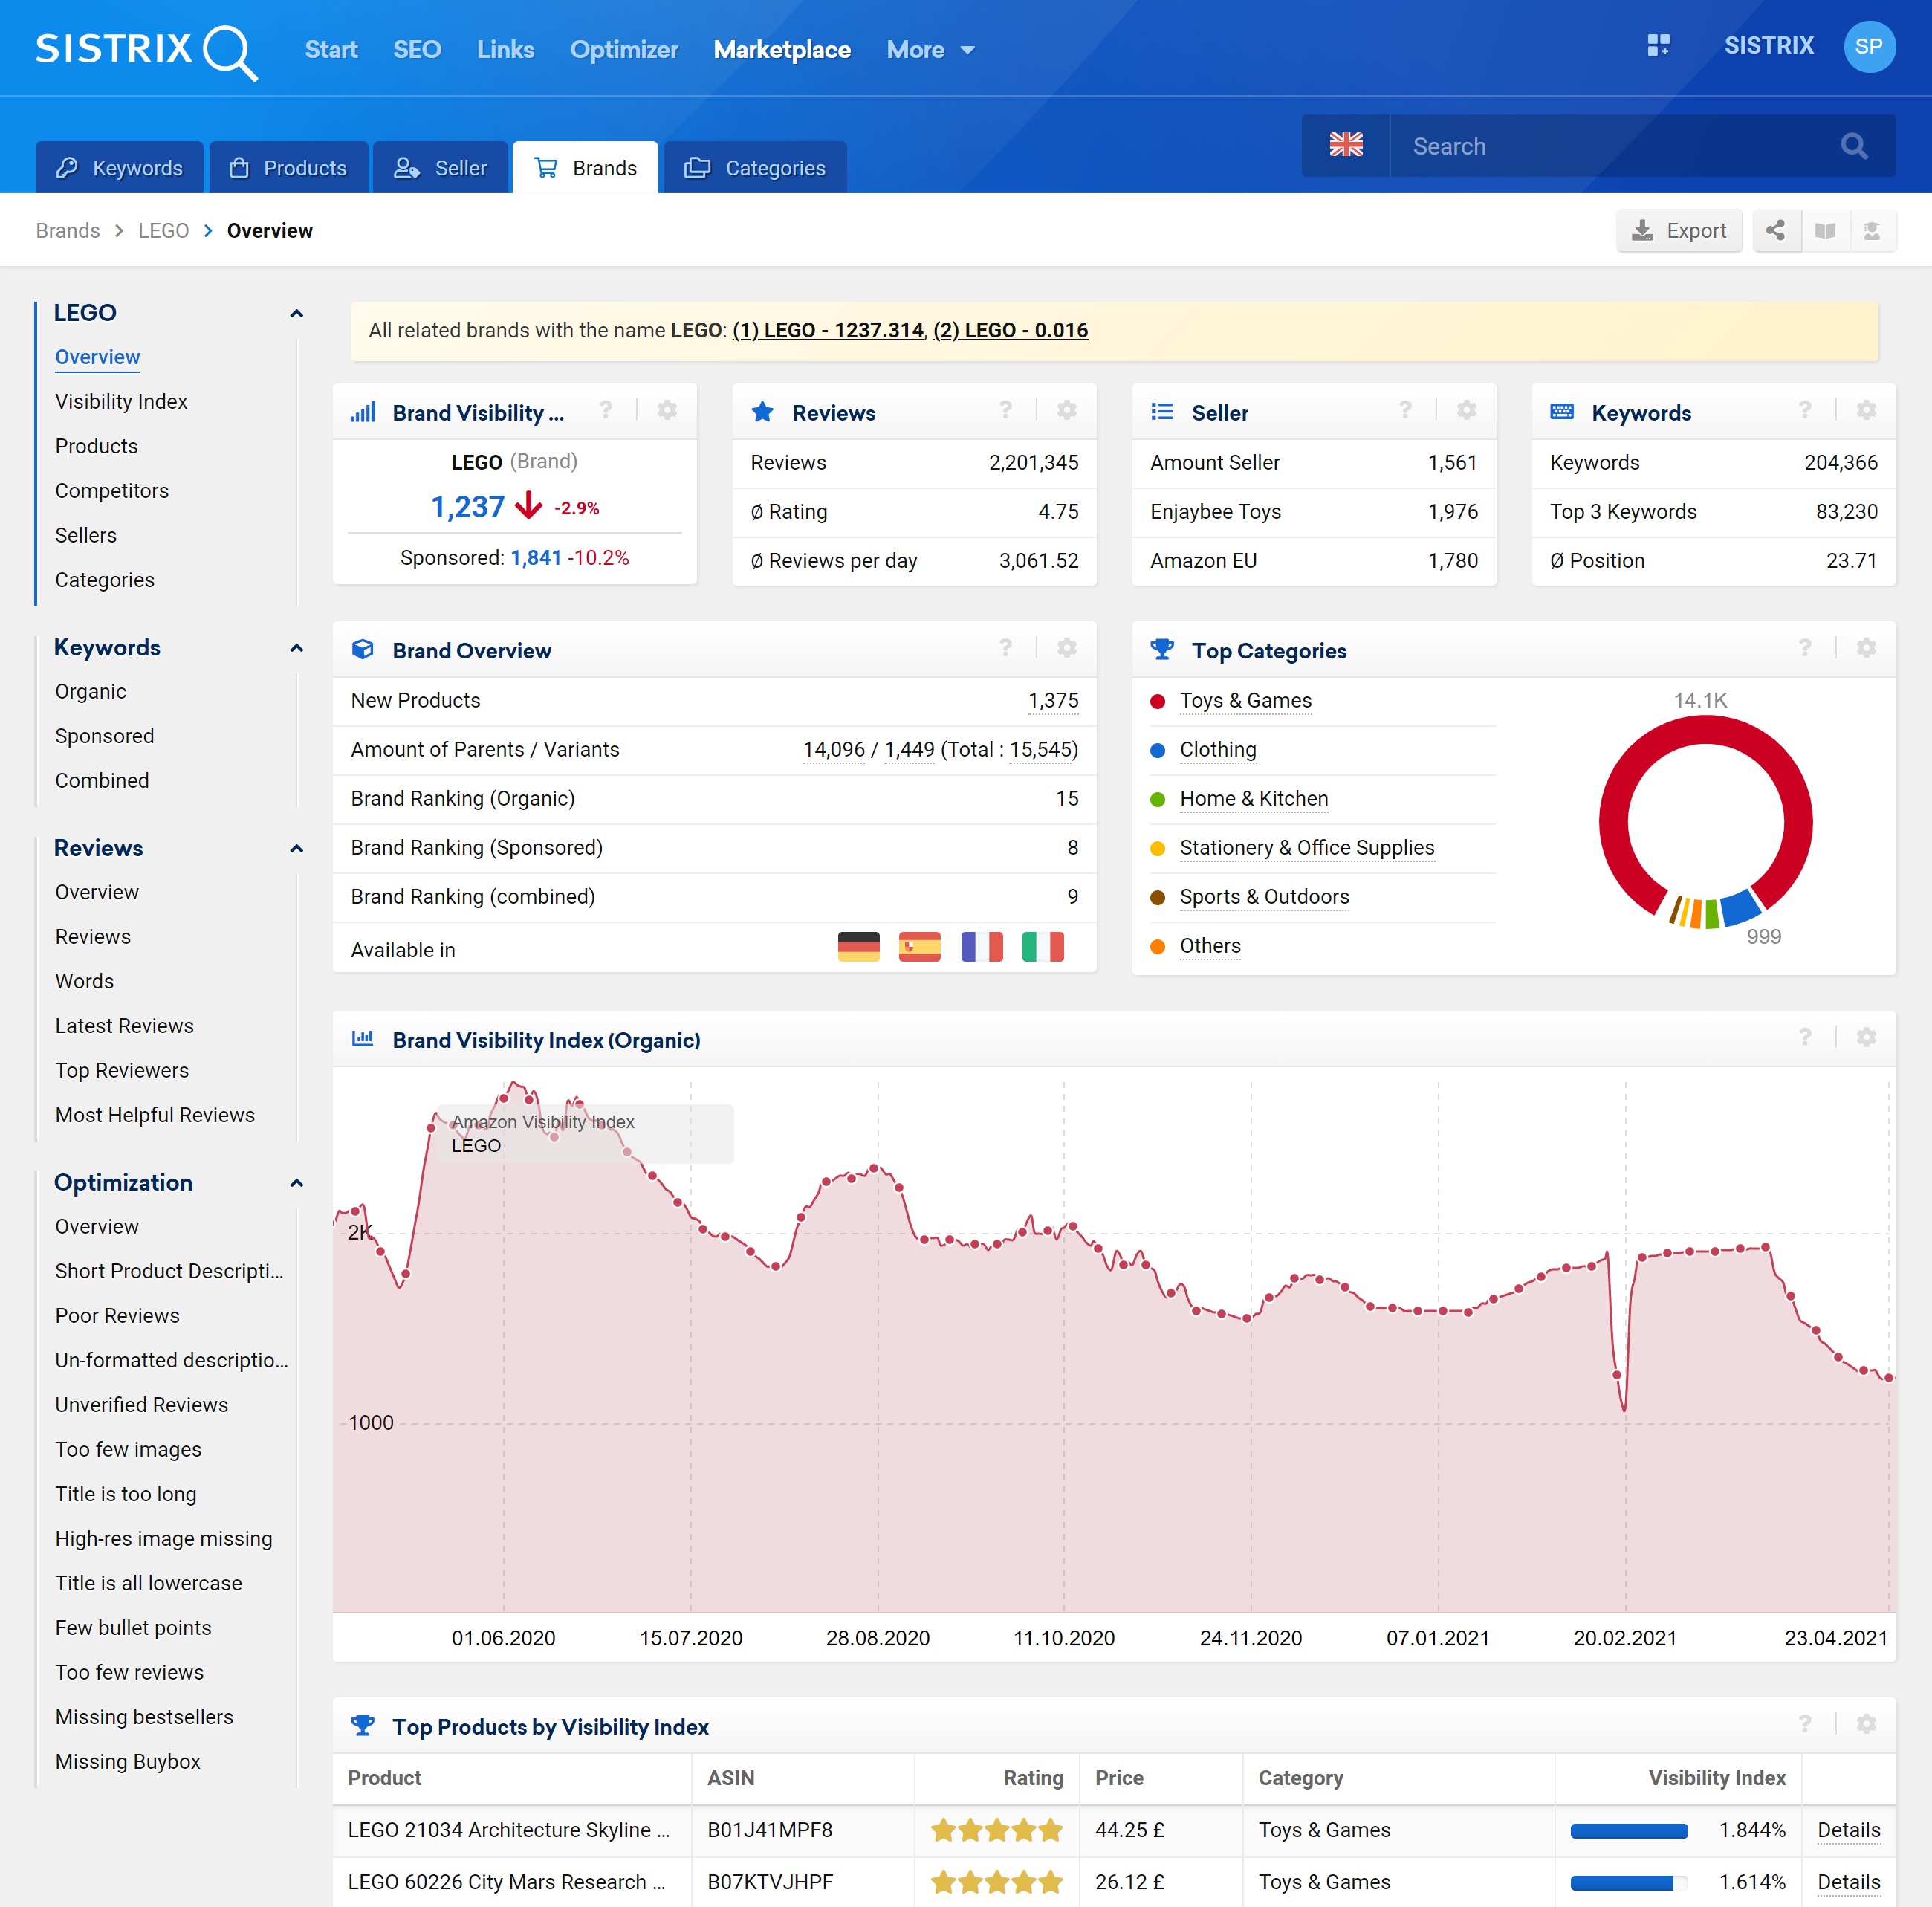The image size is (1932, 1907).
Task: Open the (2) LEGO - 0.016 brand link
Action: click(x=1010, y=331)
